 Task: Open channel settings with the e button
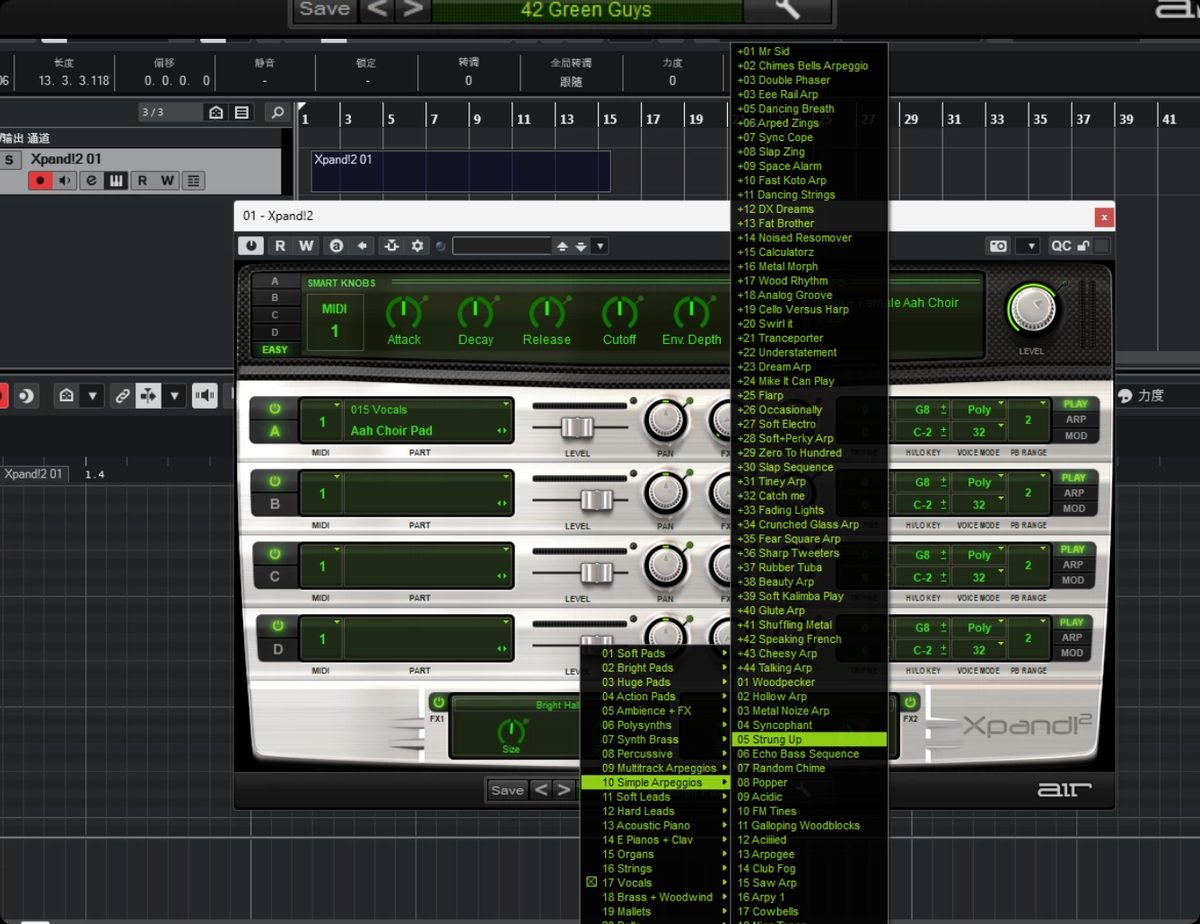(91, 181)
